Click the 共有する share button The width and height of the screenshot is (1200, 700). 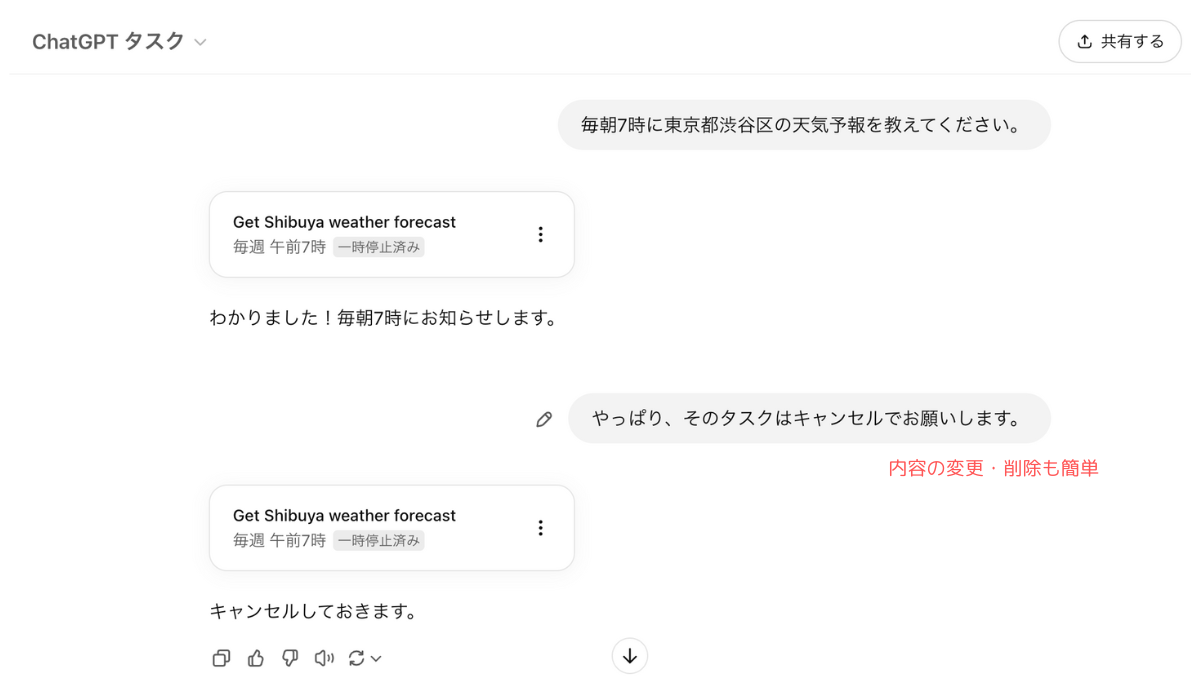pyautogui.click(x=1120, y=42)
